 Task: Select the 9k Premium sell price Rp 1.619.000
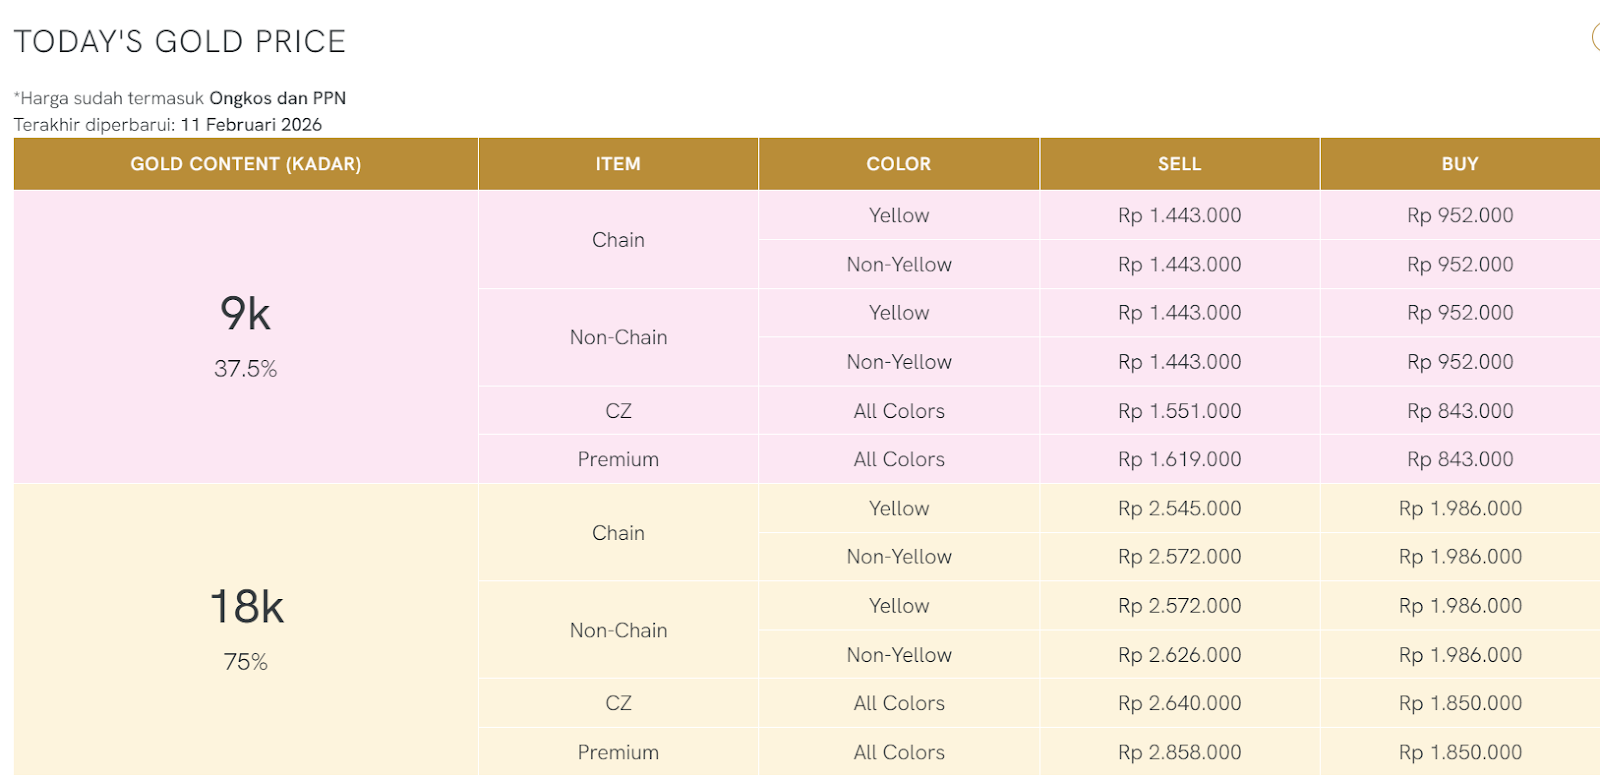point(1179,460)
